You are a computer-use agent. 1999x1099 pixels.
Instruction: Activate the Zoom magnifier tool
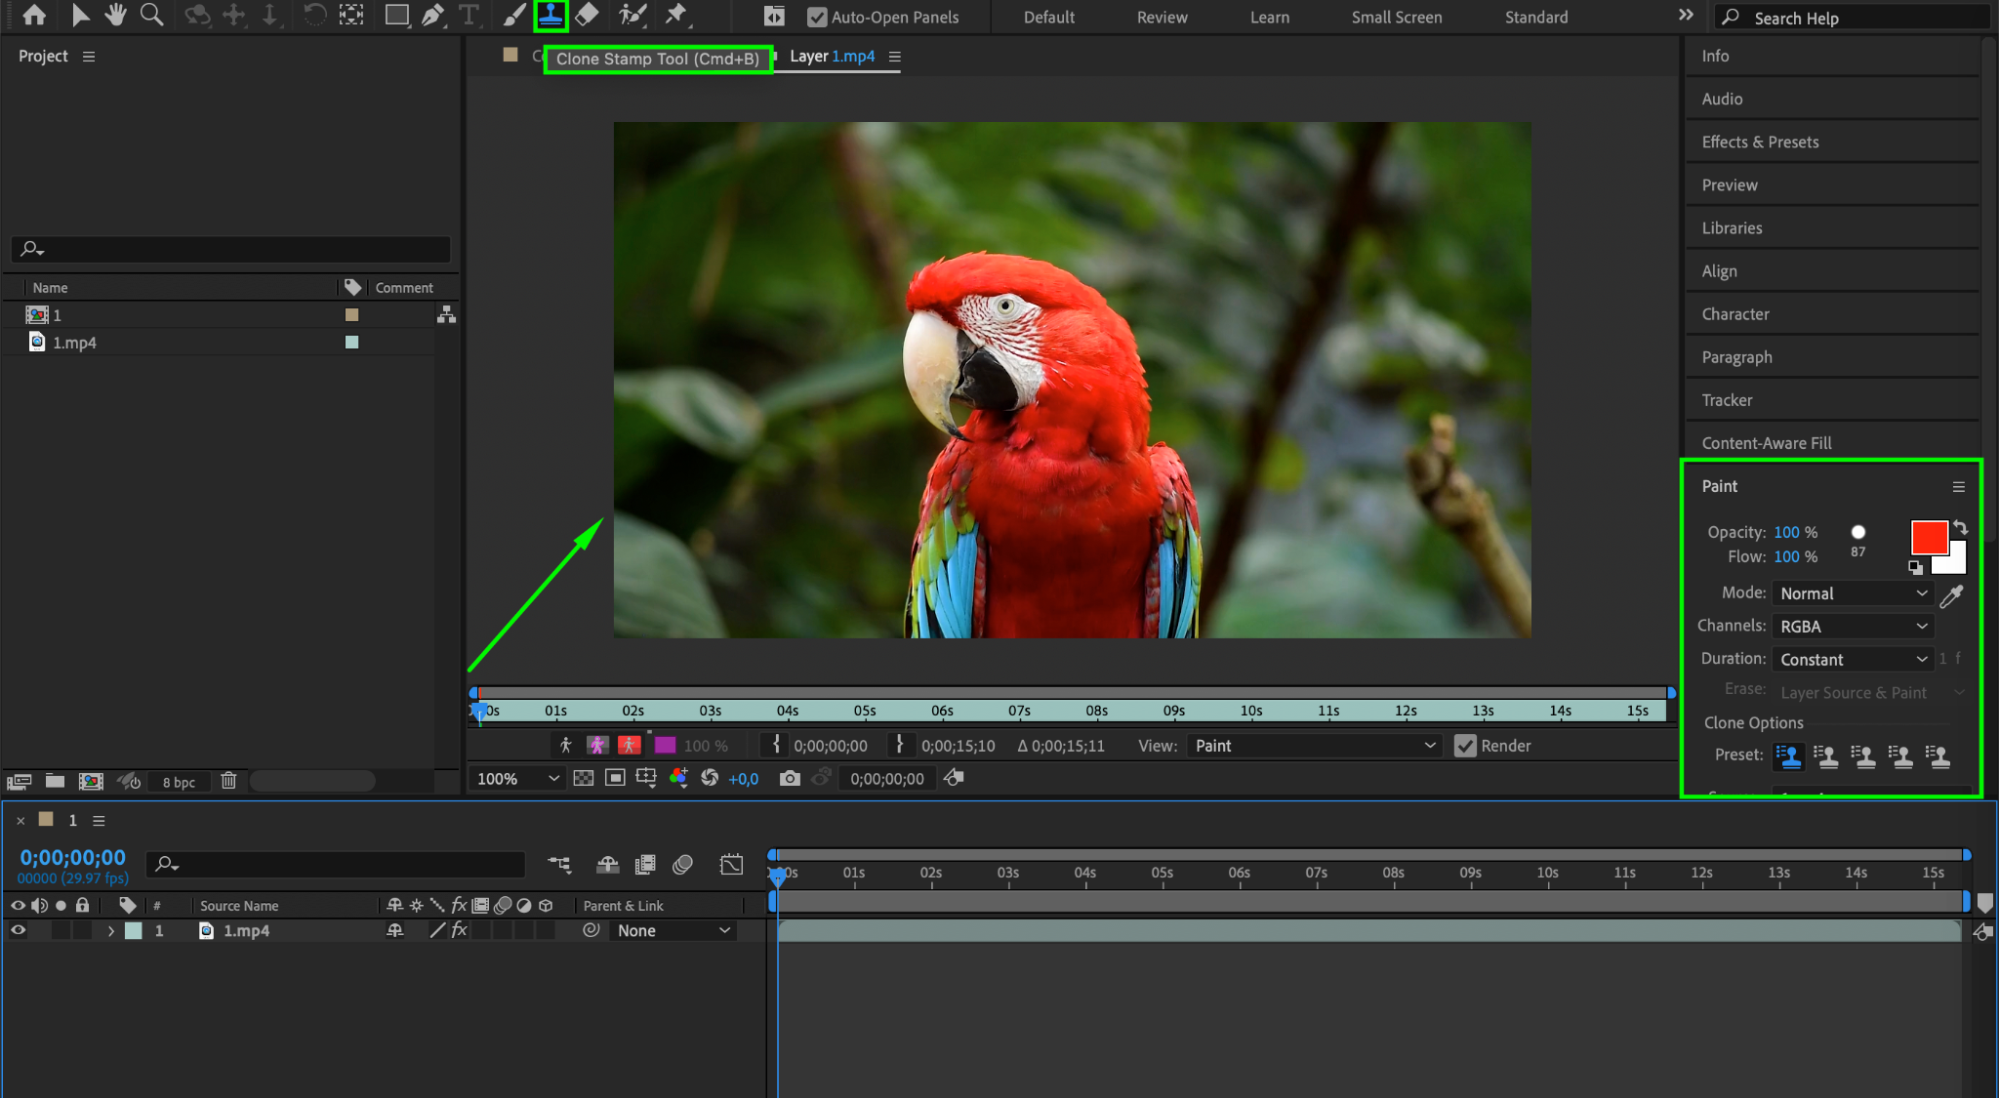pyautogui.click(x=151, y=15)
